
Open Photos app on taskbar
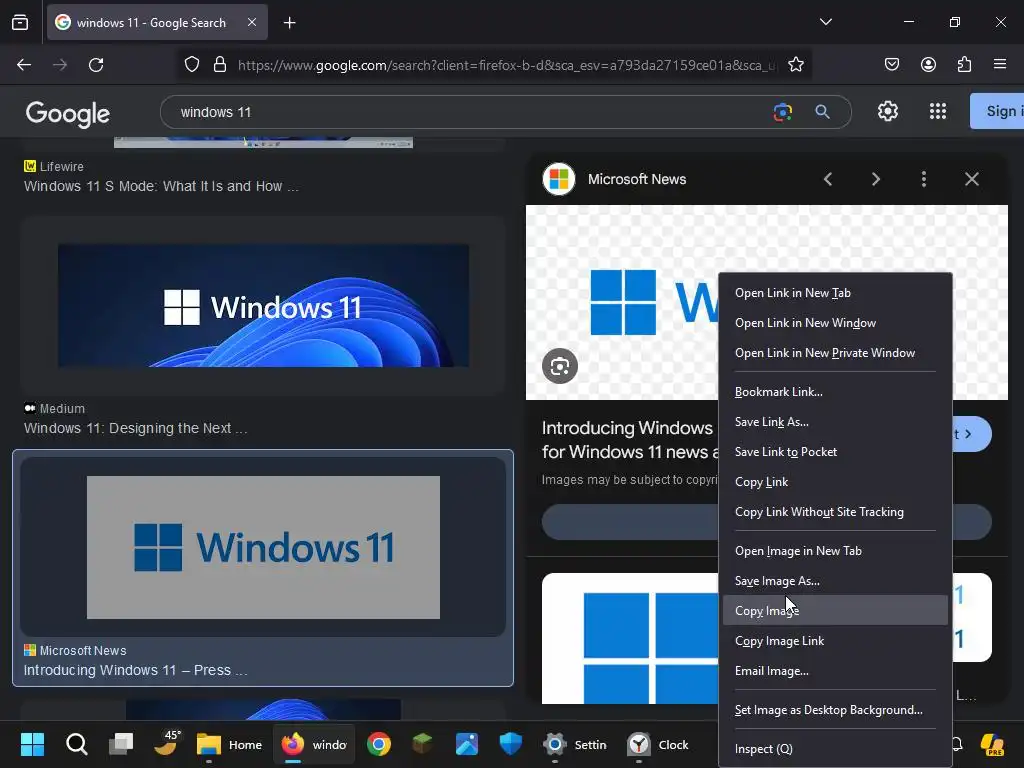point(466,744)
